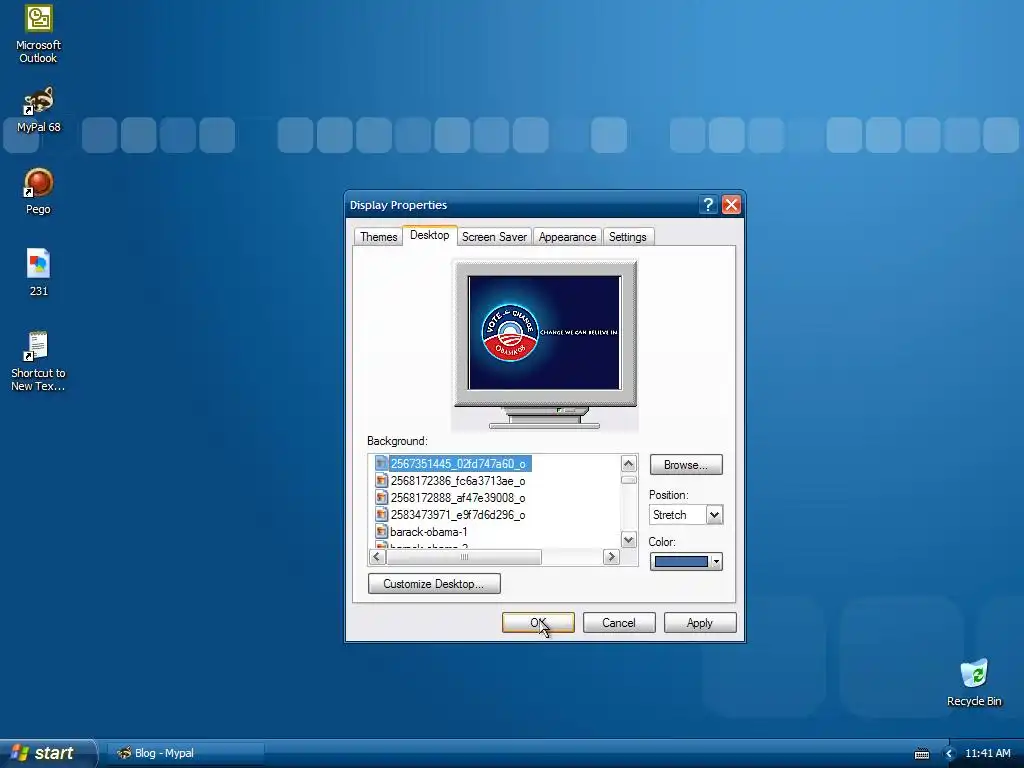Select background barack-obama-1

point(428,532)
